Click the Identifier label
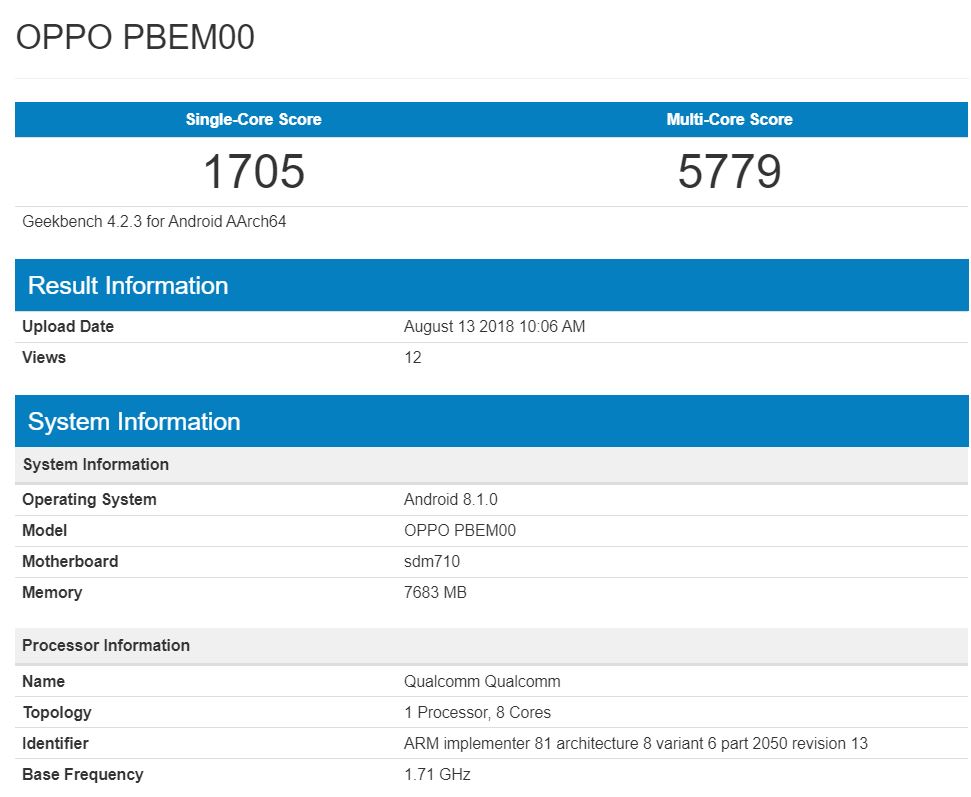This screenshot has height=797, width=971. (55, 743)
